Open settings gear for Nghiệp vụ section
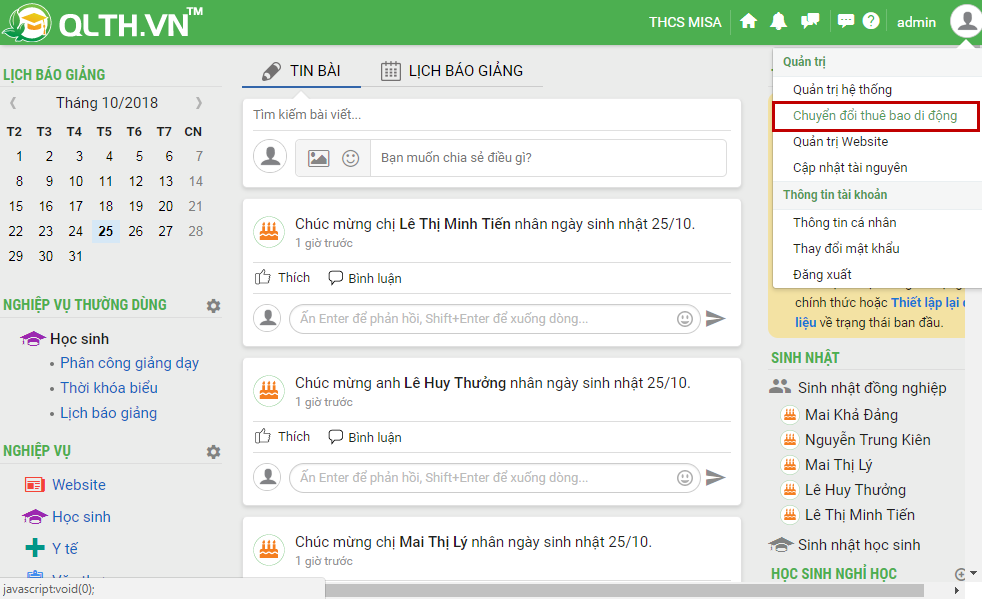 pyautogui.click(x=214, y=452)
